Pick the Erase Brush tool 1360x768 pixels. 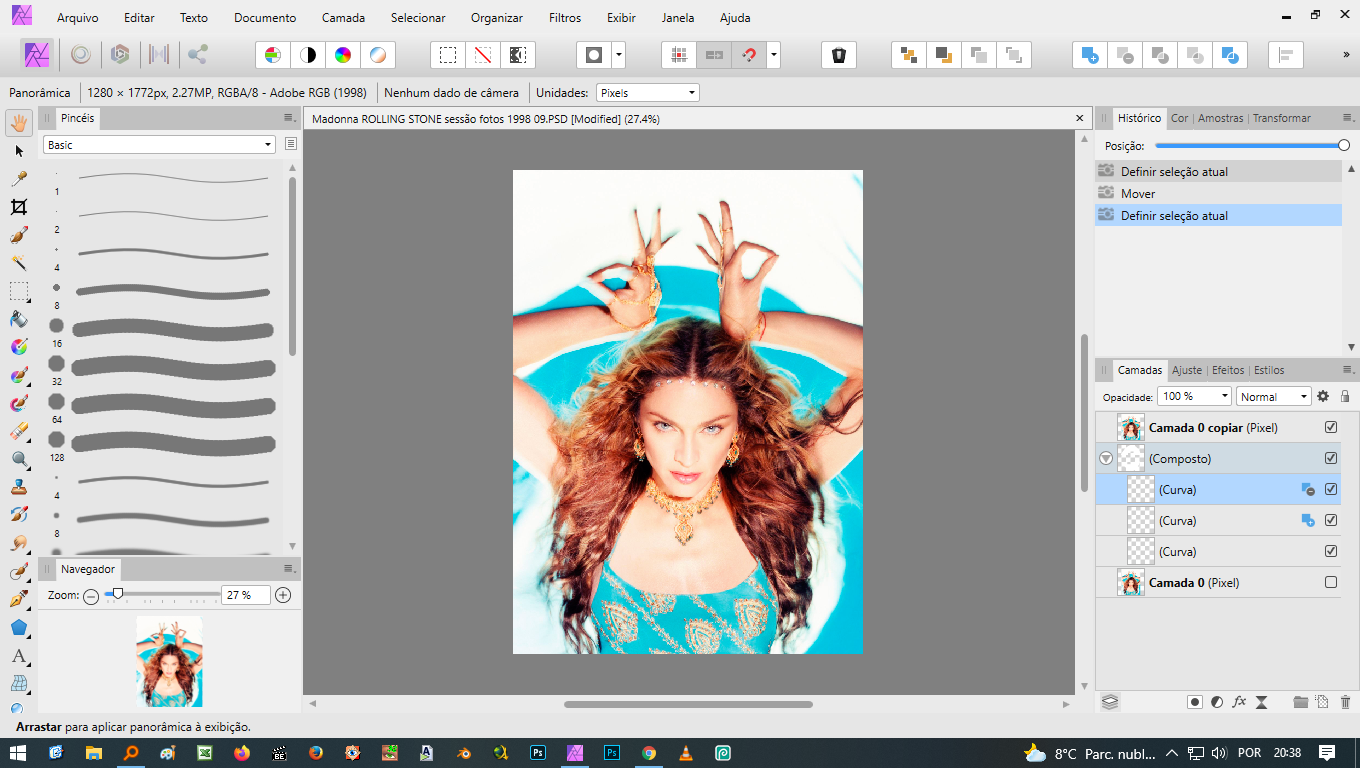[19, 431]
